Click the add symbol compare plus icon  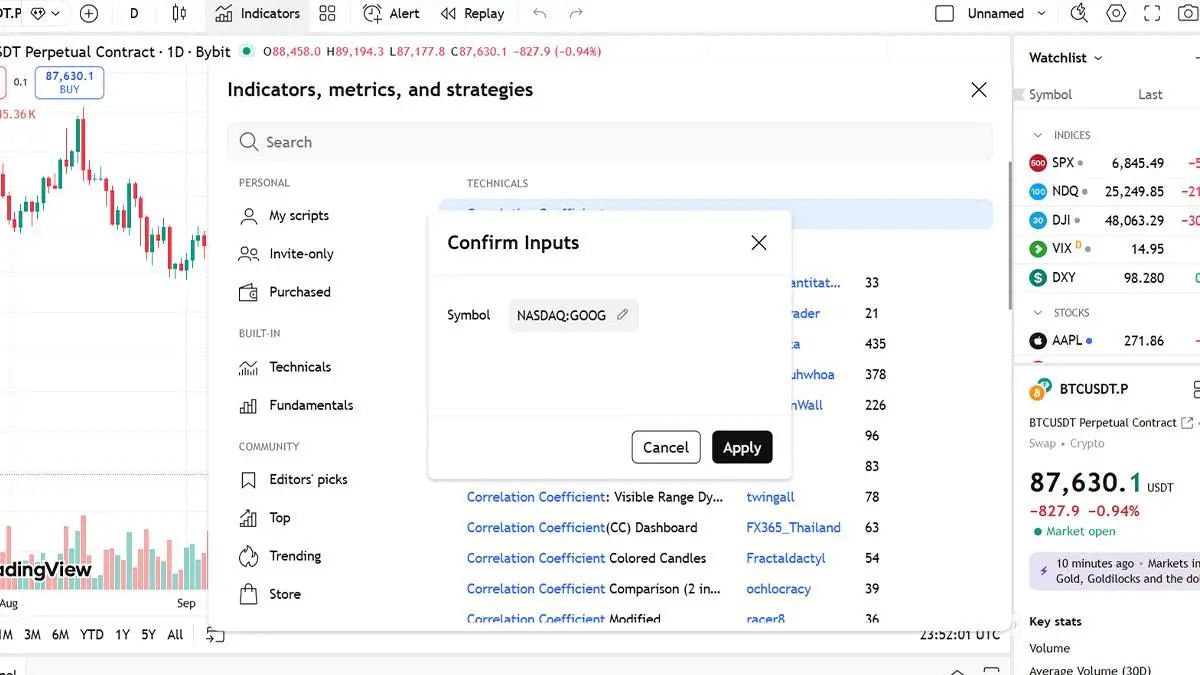click(x=89, y=14)
